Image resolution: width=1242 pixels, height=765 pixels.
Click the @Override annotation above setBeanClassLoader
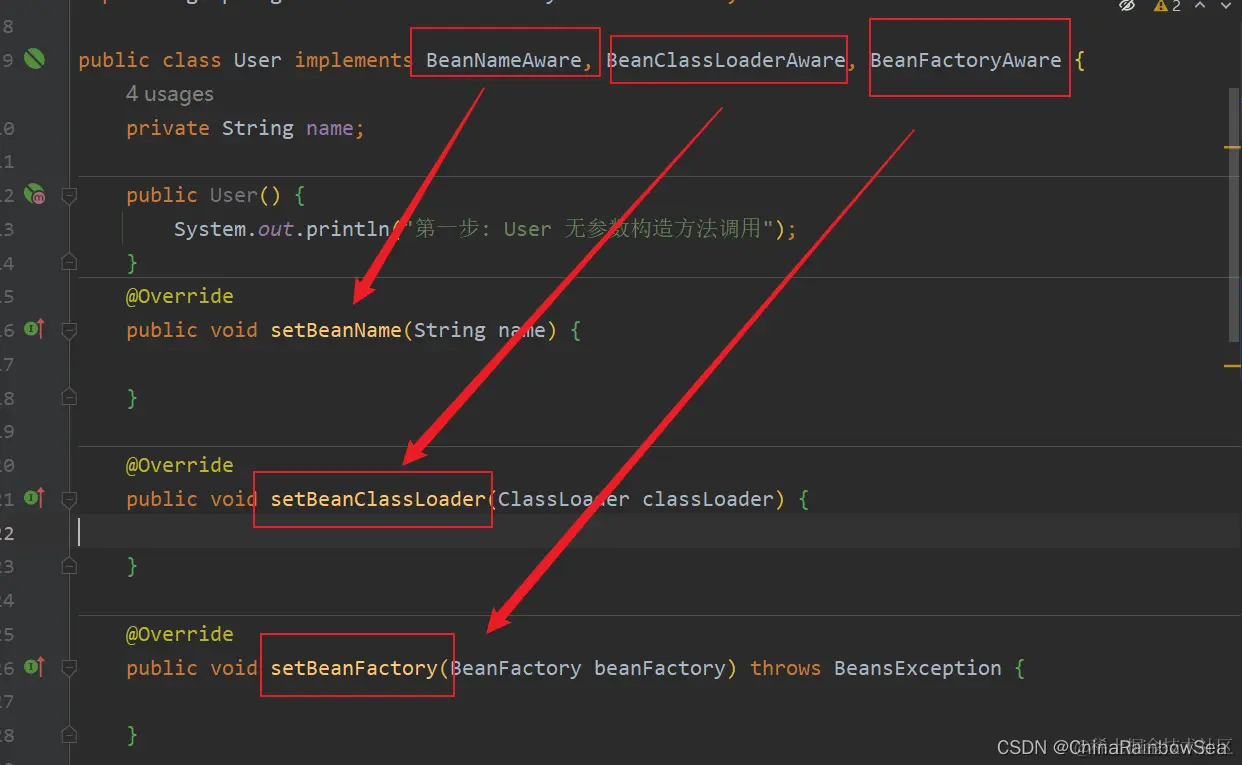click(180, 465)
